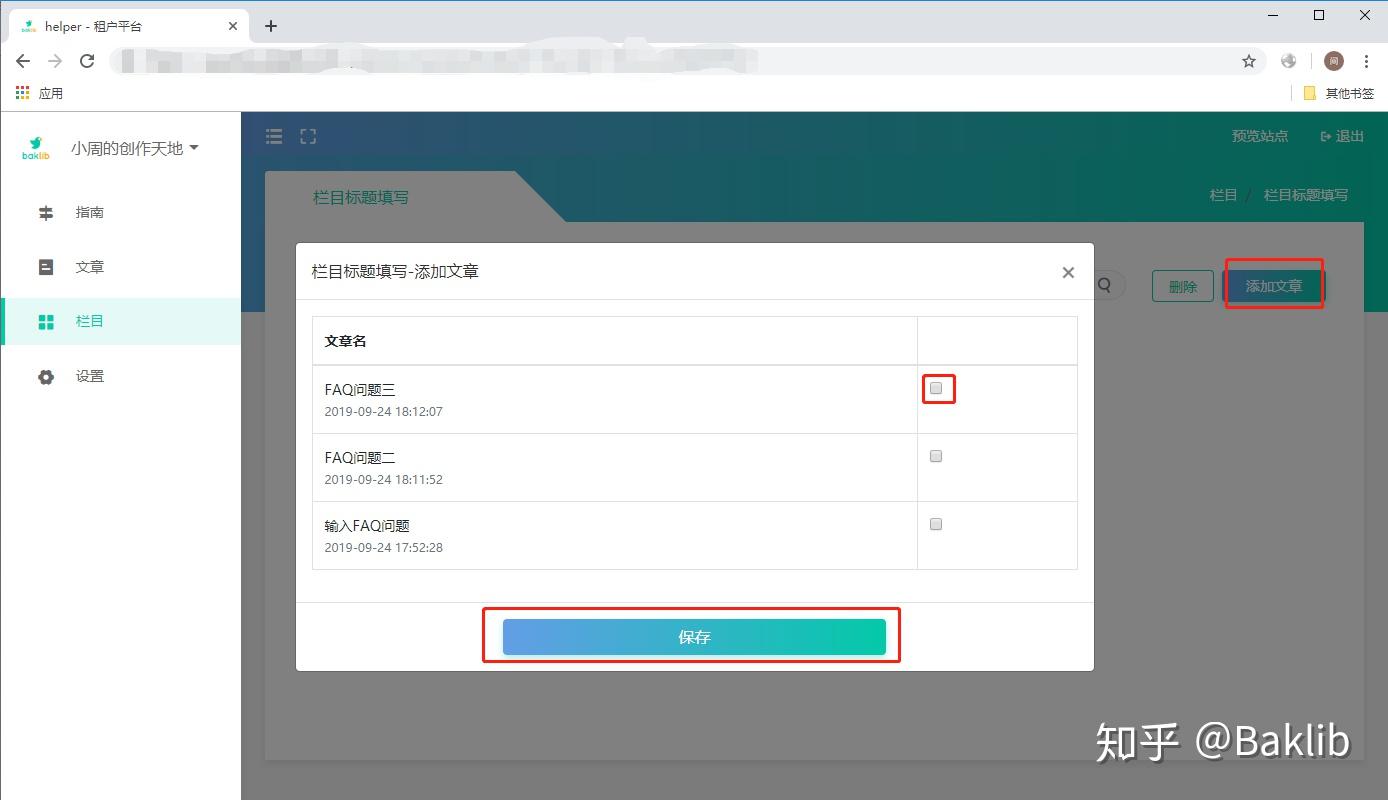The image size is (1388, 800).
Task: Click the list view icon in the top bar
Action: pos(273,136)
